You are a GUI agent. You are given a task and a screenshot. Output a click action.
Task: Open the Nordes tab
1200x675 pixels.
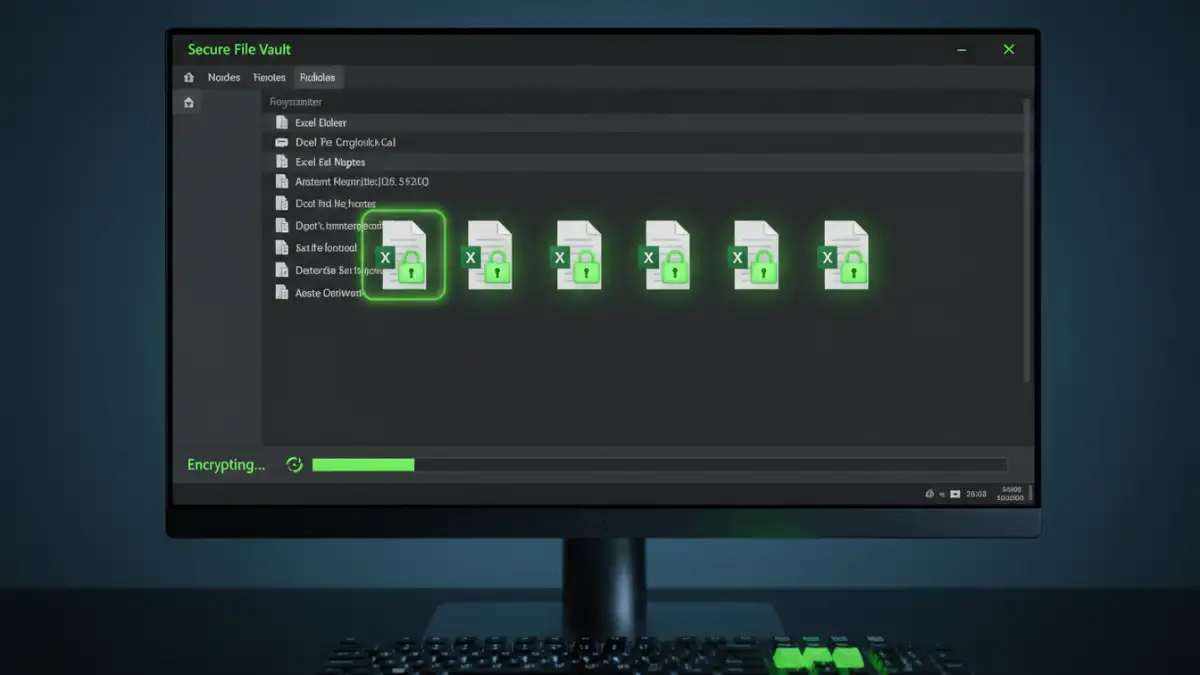[223, 78]
